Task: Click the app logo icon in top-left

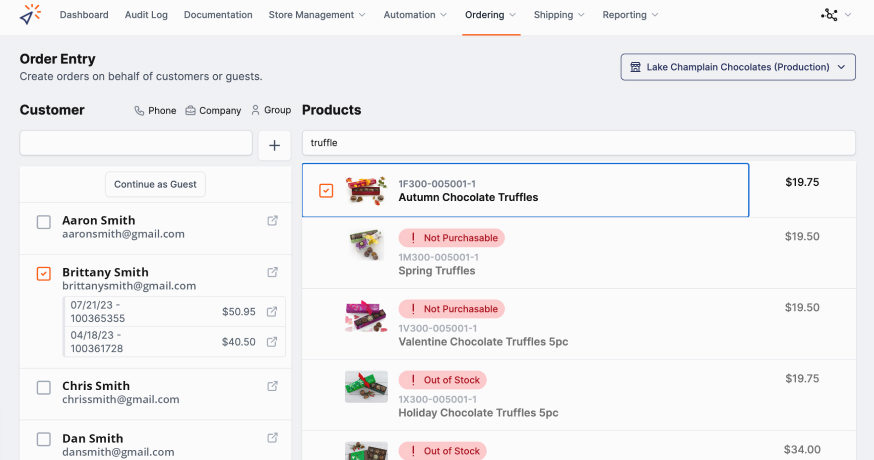Action: 31,15
